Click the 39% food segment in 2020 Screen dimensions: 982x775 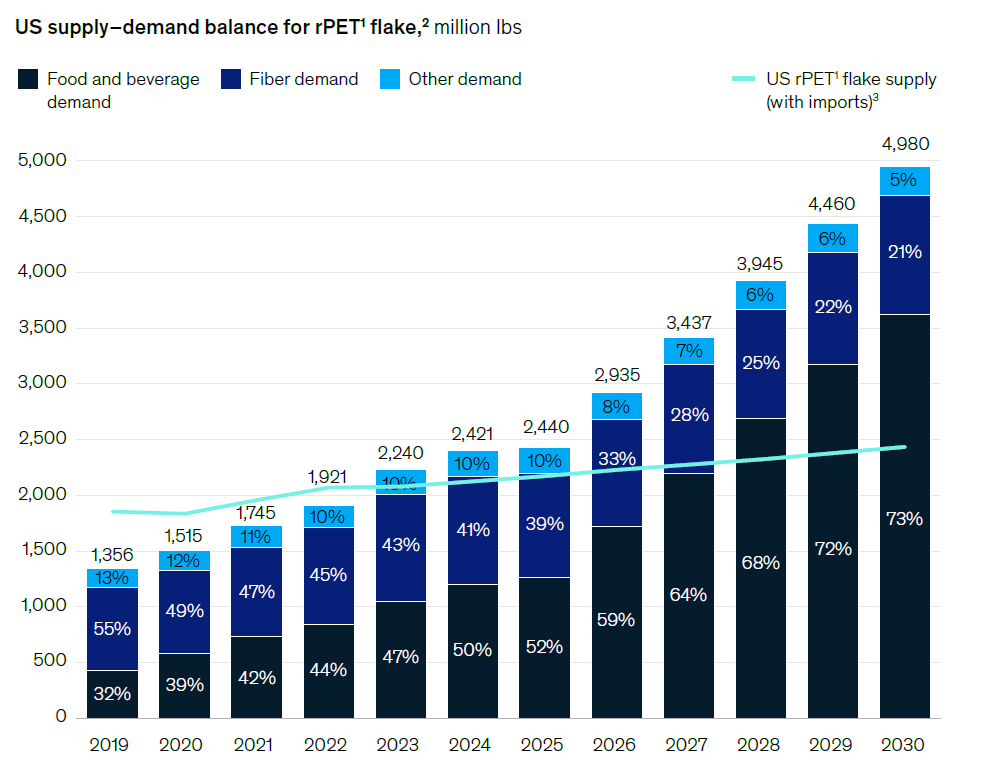185,685
